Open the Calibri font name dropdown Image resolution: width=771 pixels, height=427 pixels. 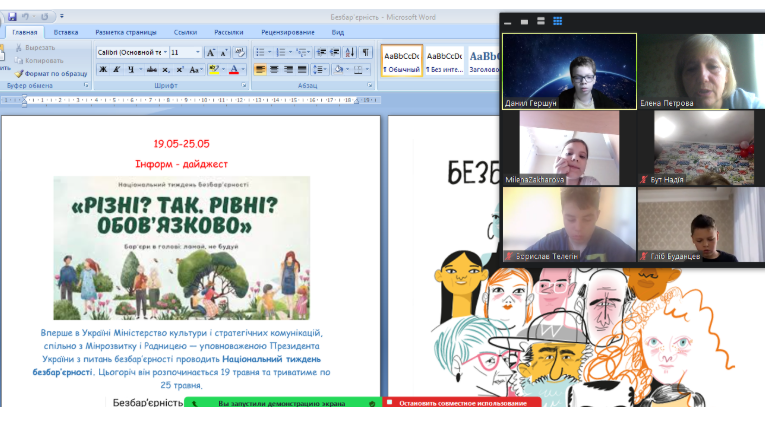tap(165, 52)
